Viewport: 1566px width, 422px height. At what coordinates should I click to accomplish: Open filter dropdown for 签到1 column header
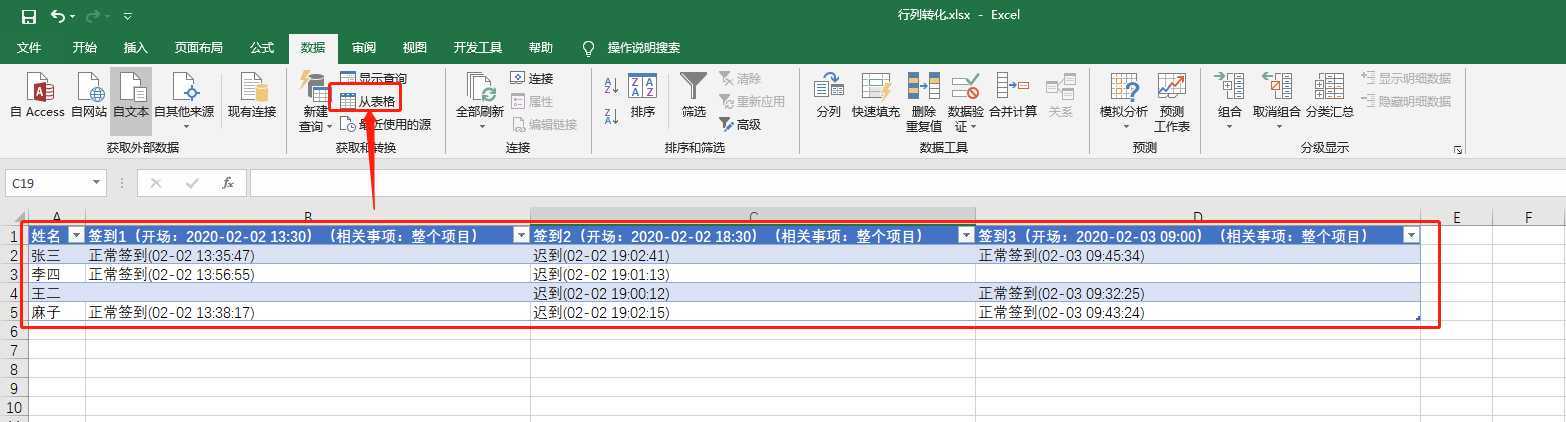click(x=520, y=236)
